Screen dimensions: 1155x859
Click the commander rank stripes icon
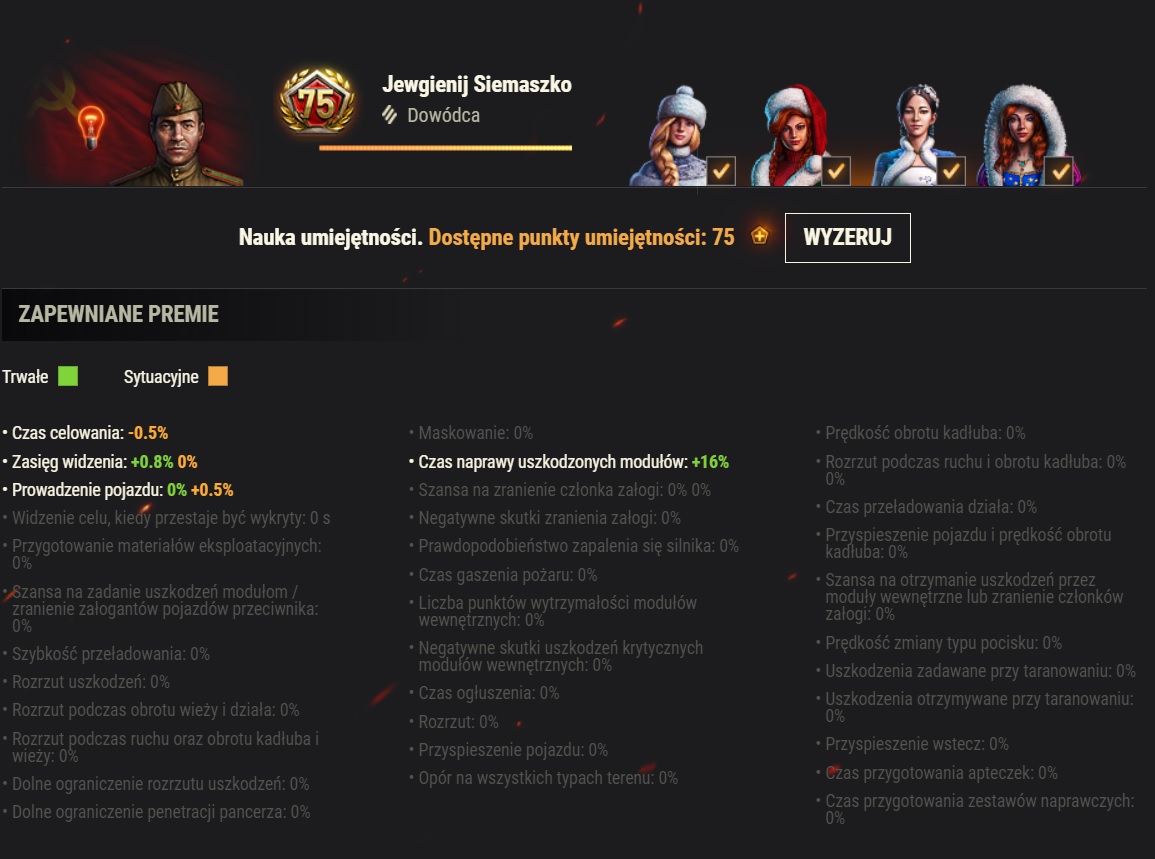click(390, 115)
